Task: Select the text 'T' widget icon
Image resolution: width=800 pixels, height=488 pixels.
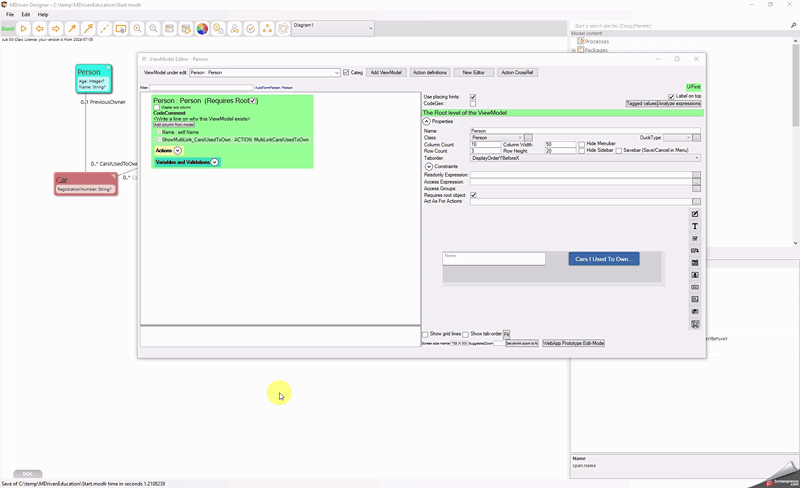Action: click(695, 227)
